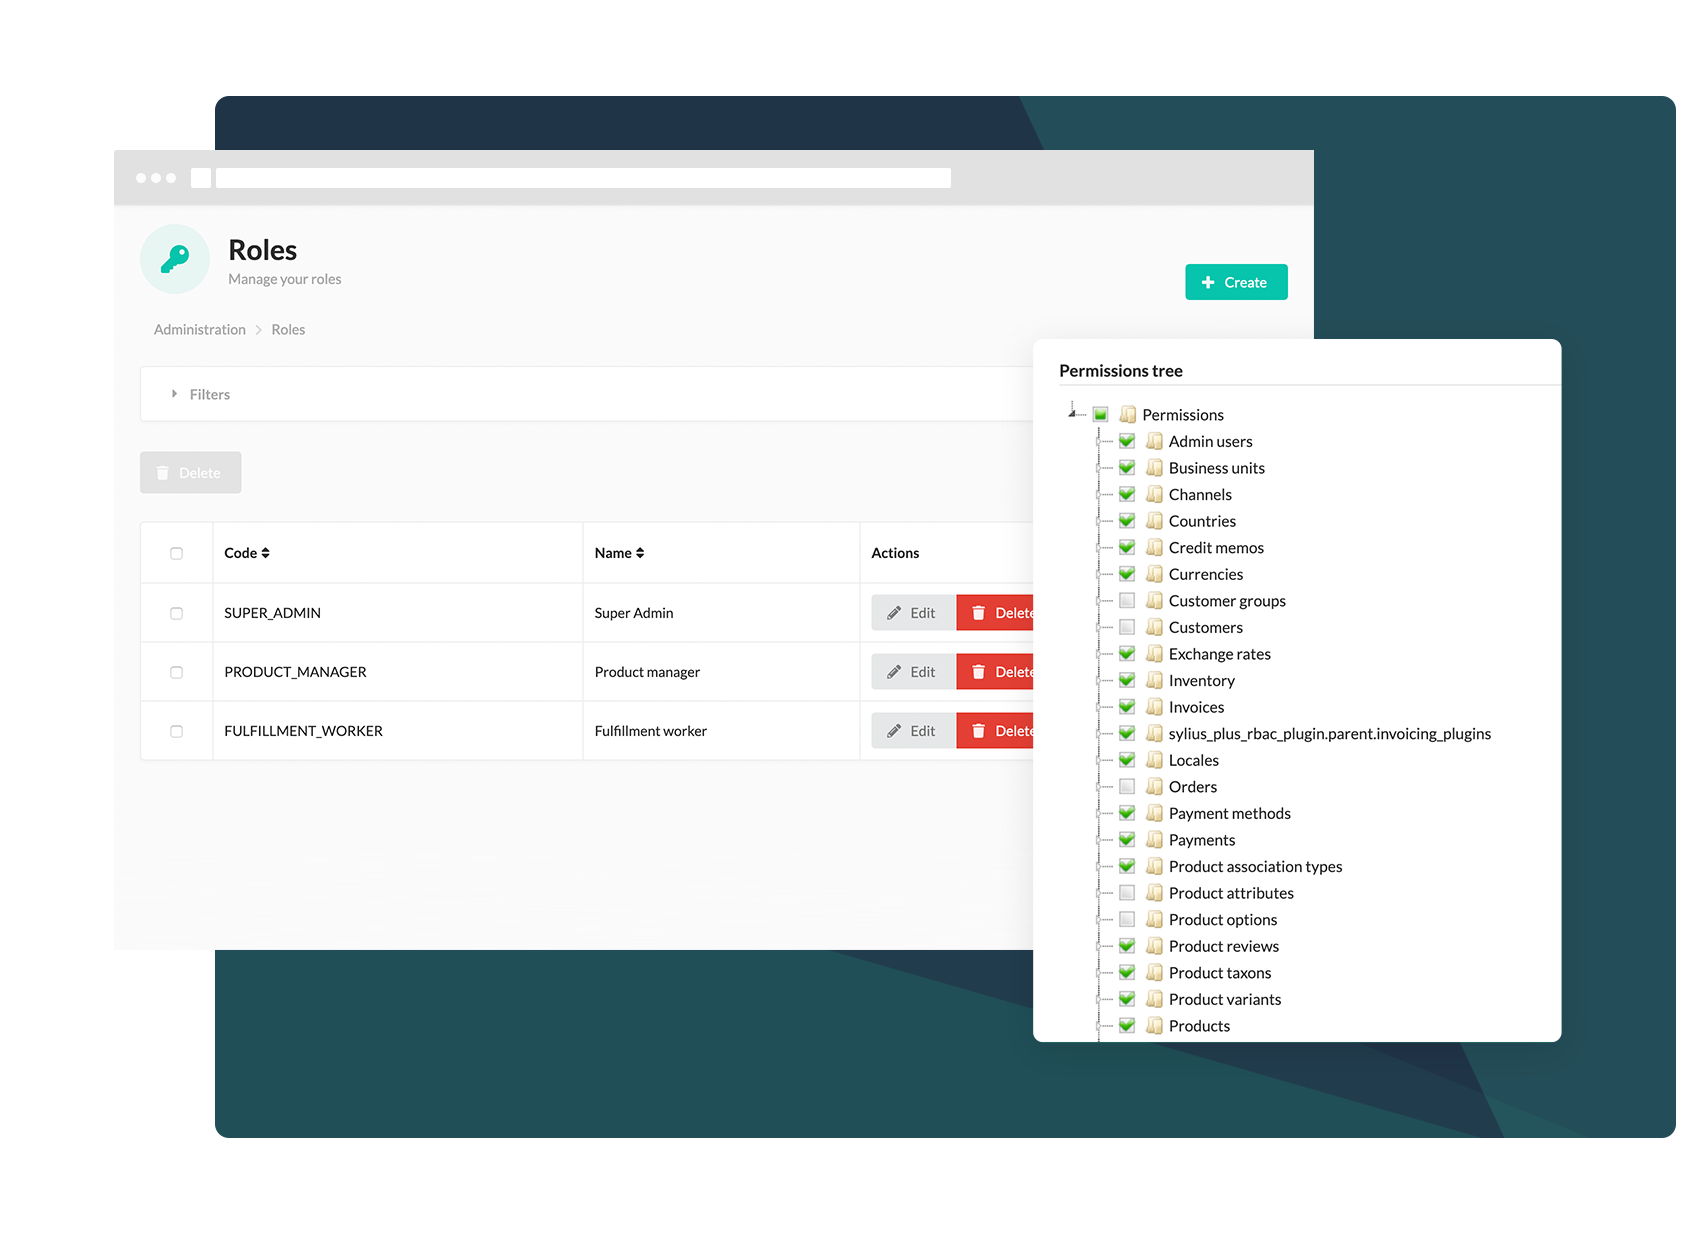Viewport: 1706px width, 1253px height.
Task: Select the Orders tree item
Action: click(1192, 787)
